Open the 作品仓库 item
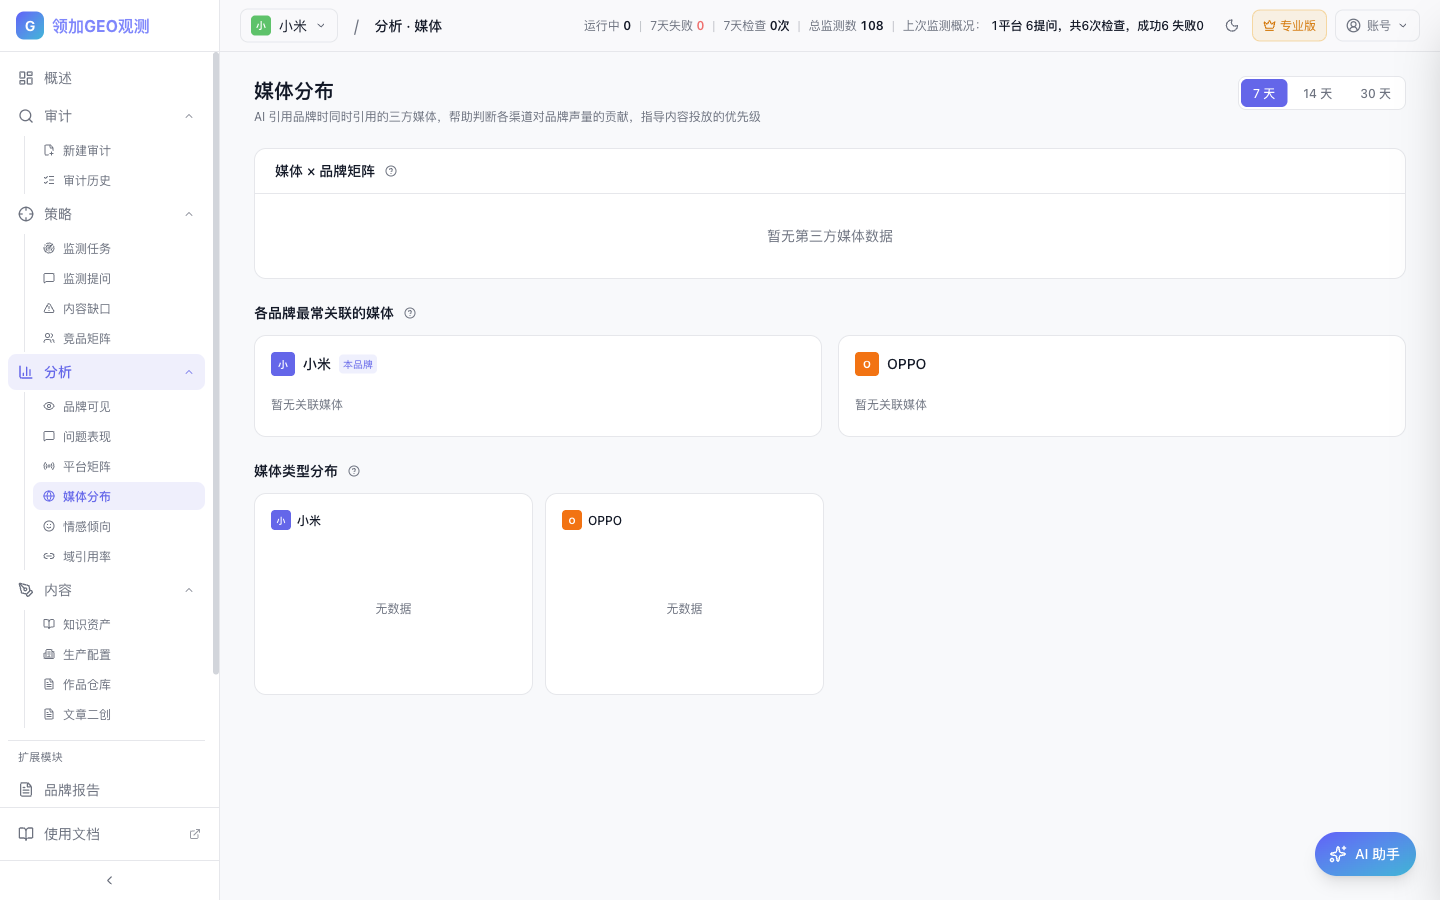This screenshot has height=900, width=1440. coord(119,684)
